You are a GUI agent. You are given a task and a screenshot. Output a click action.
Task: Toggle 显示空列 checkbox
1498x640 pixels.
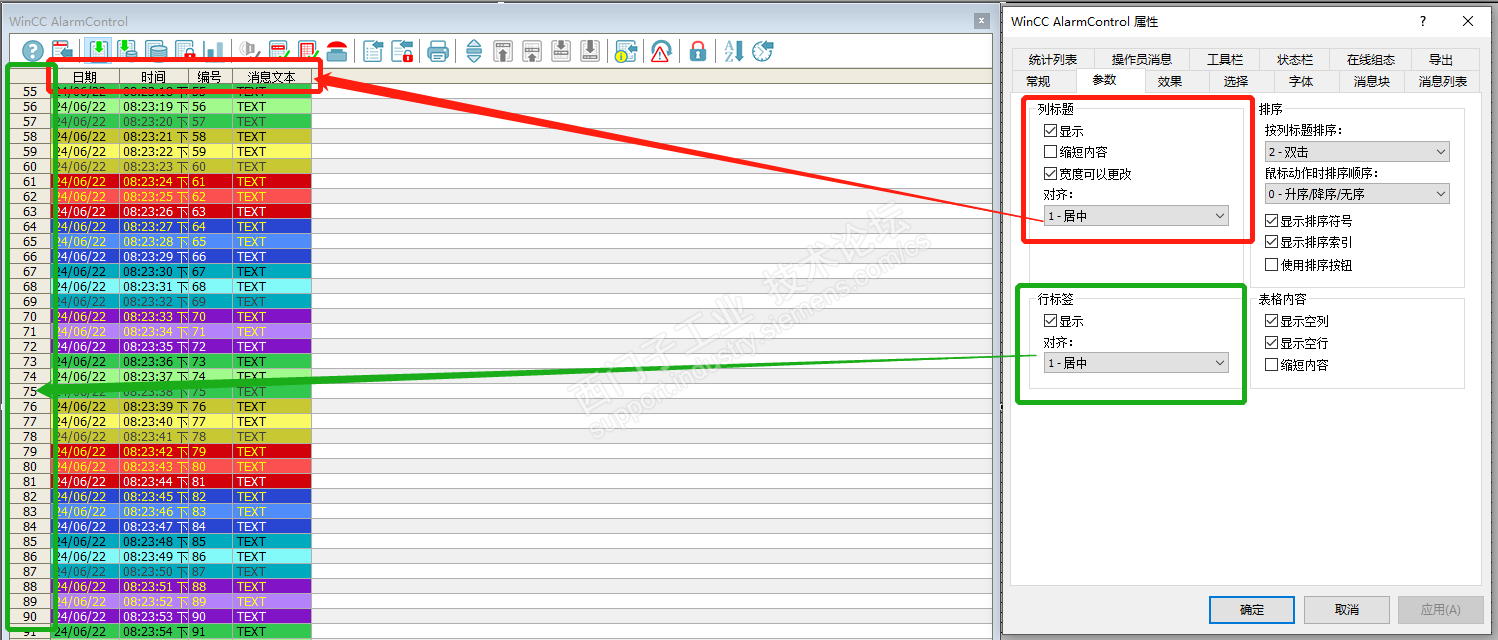pos(1271,321)
